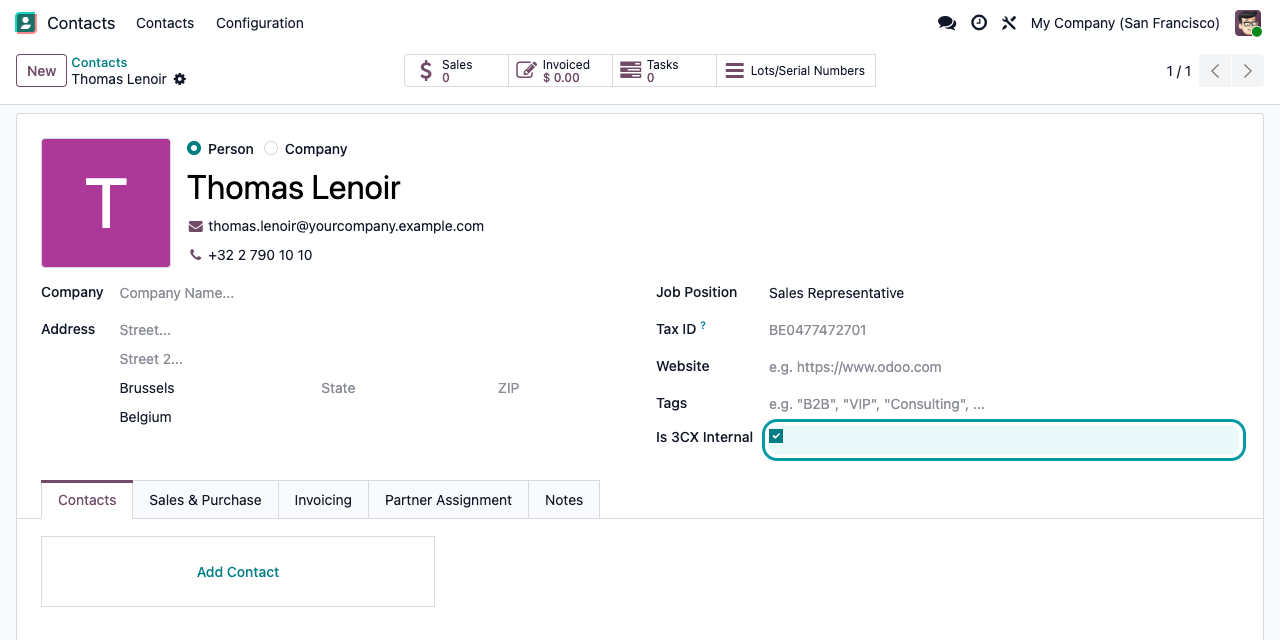Click the phone icon beside the number
The image size is (1280, 640).
tap(196, 255)
